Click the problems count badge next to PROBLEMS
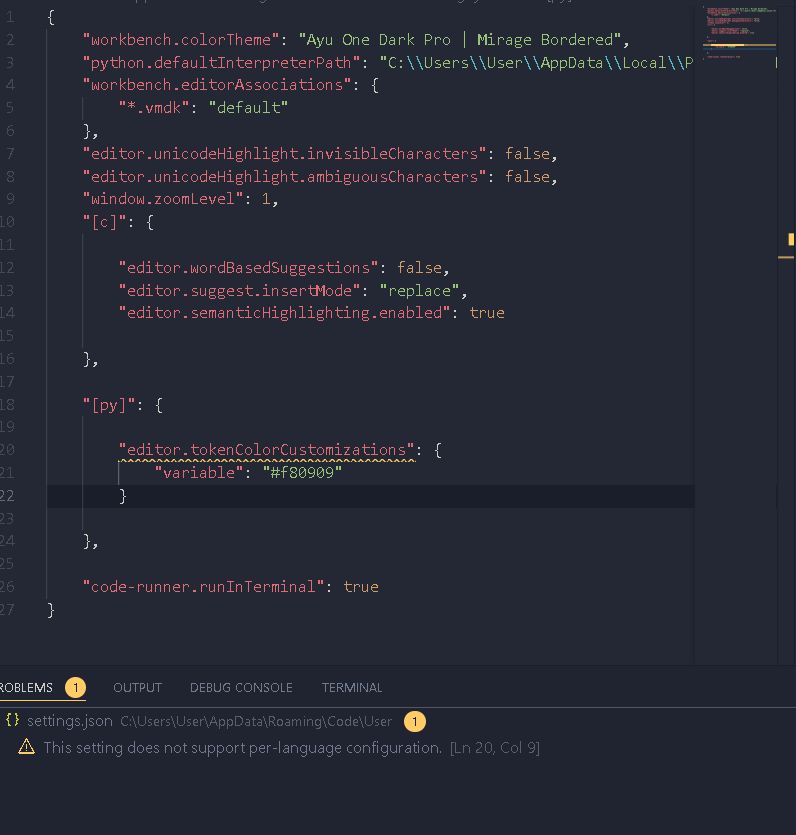796x835 pixels. (76, 687)
